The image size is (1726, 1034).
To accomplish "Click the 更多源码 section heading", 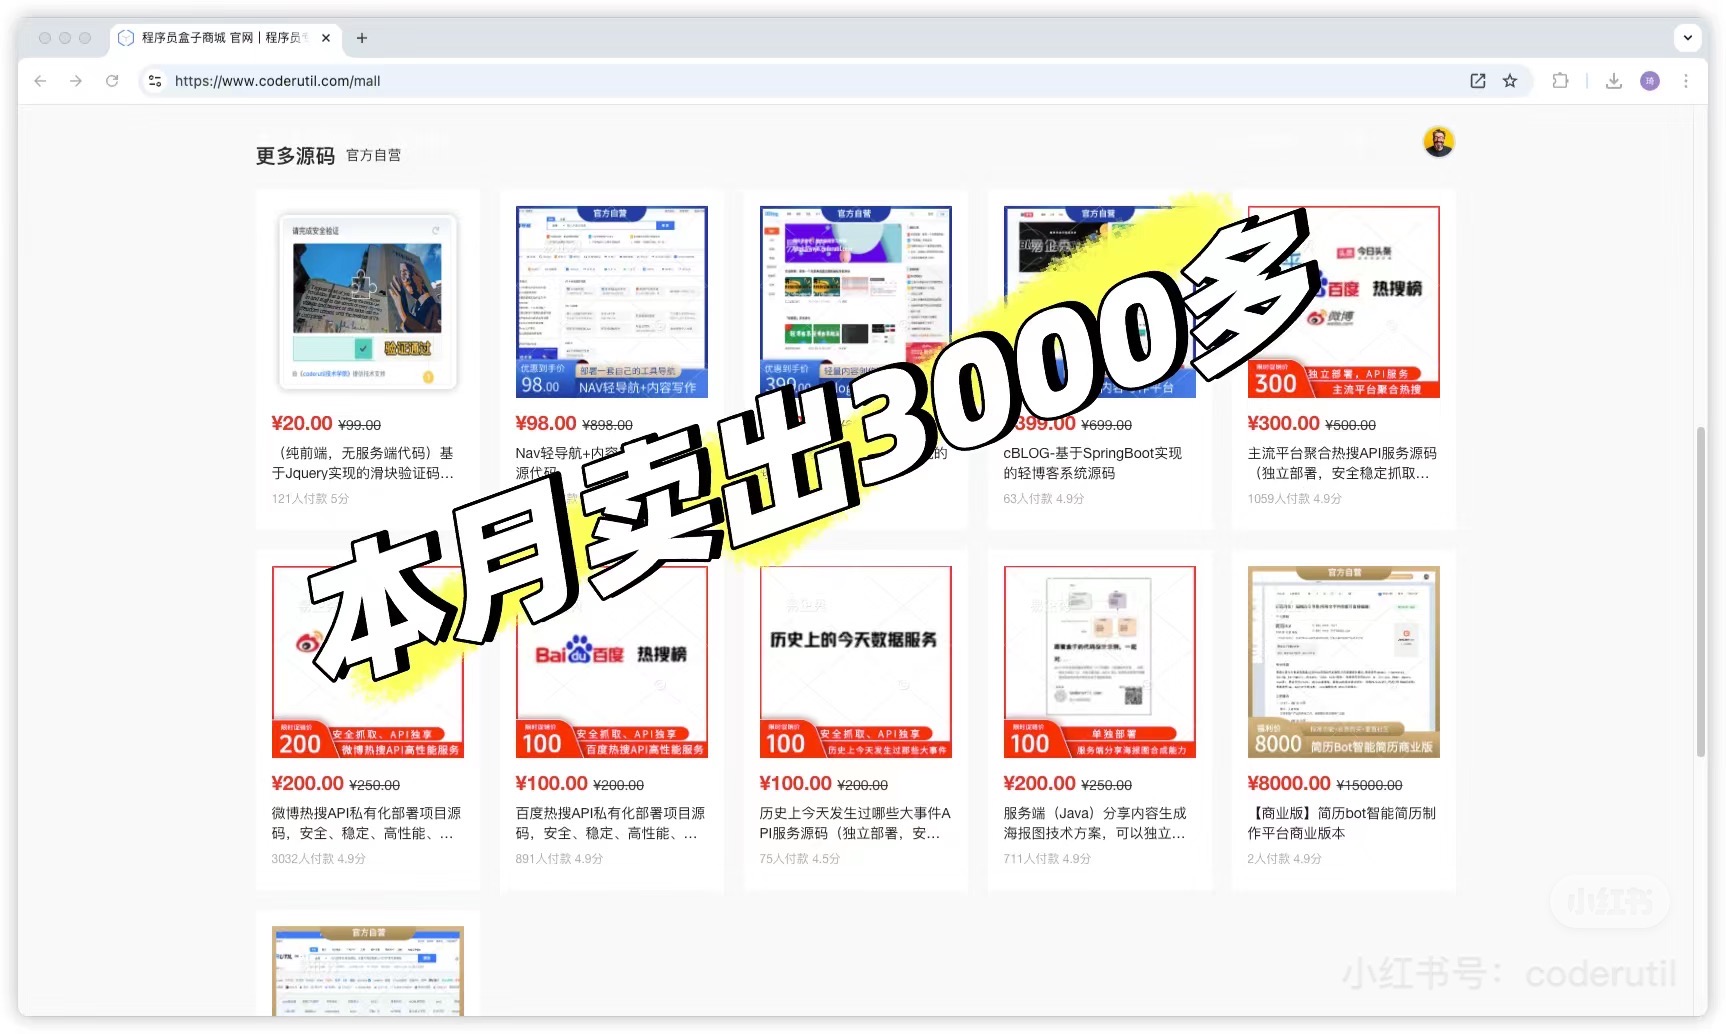I will pos(295,155).
